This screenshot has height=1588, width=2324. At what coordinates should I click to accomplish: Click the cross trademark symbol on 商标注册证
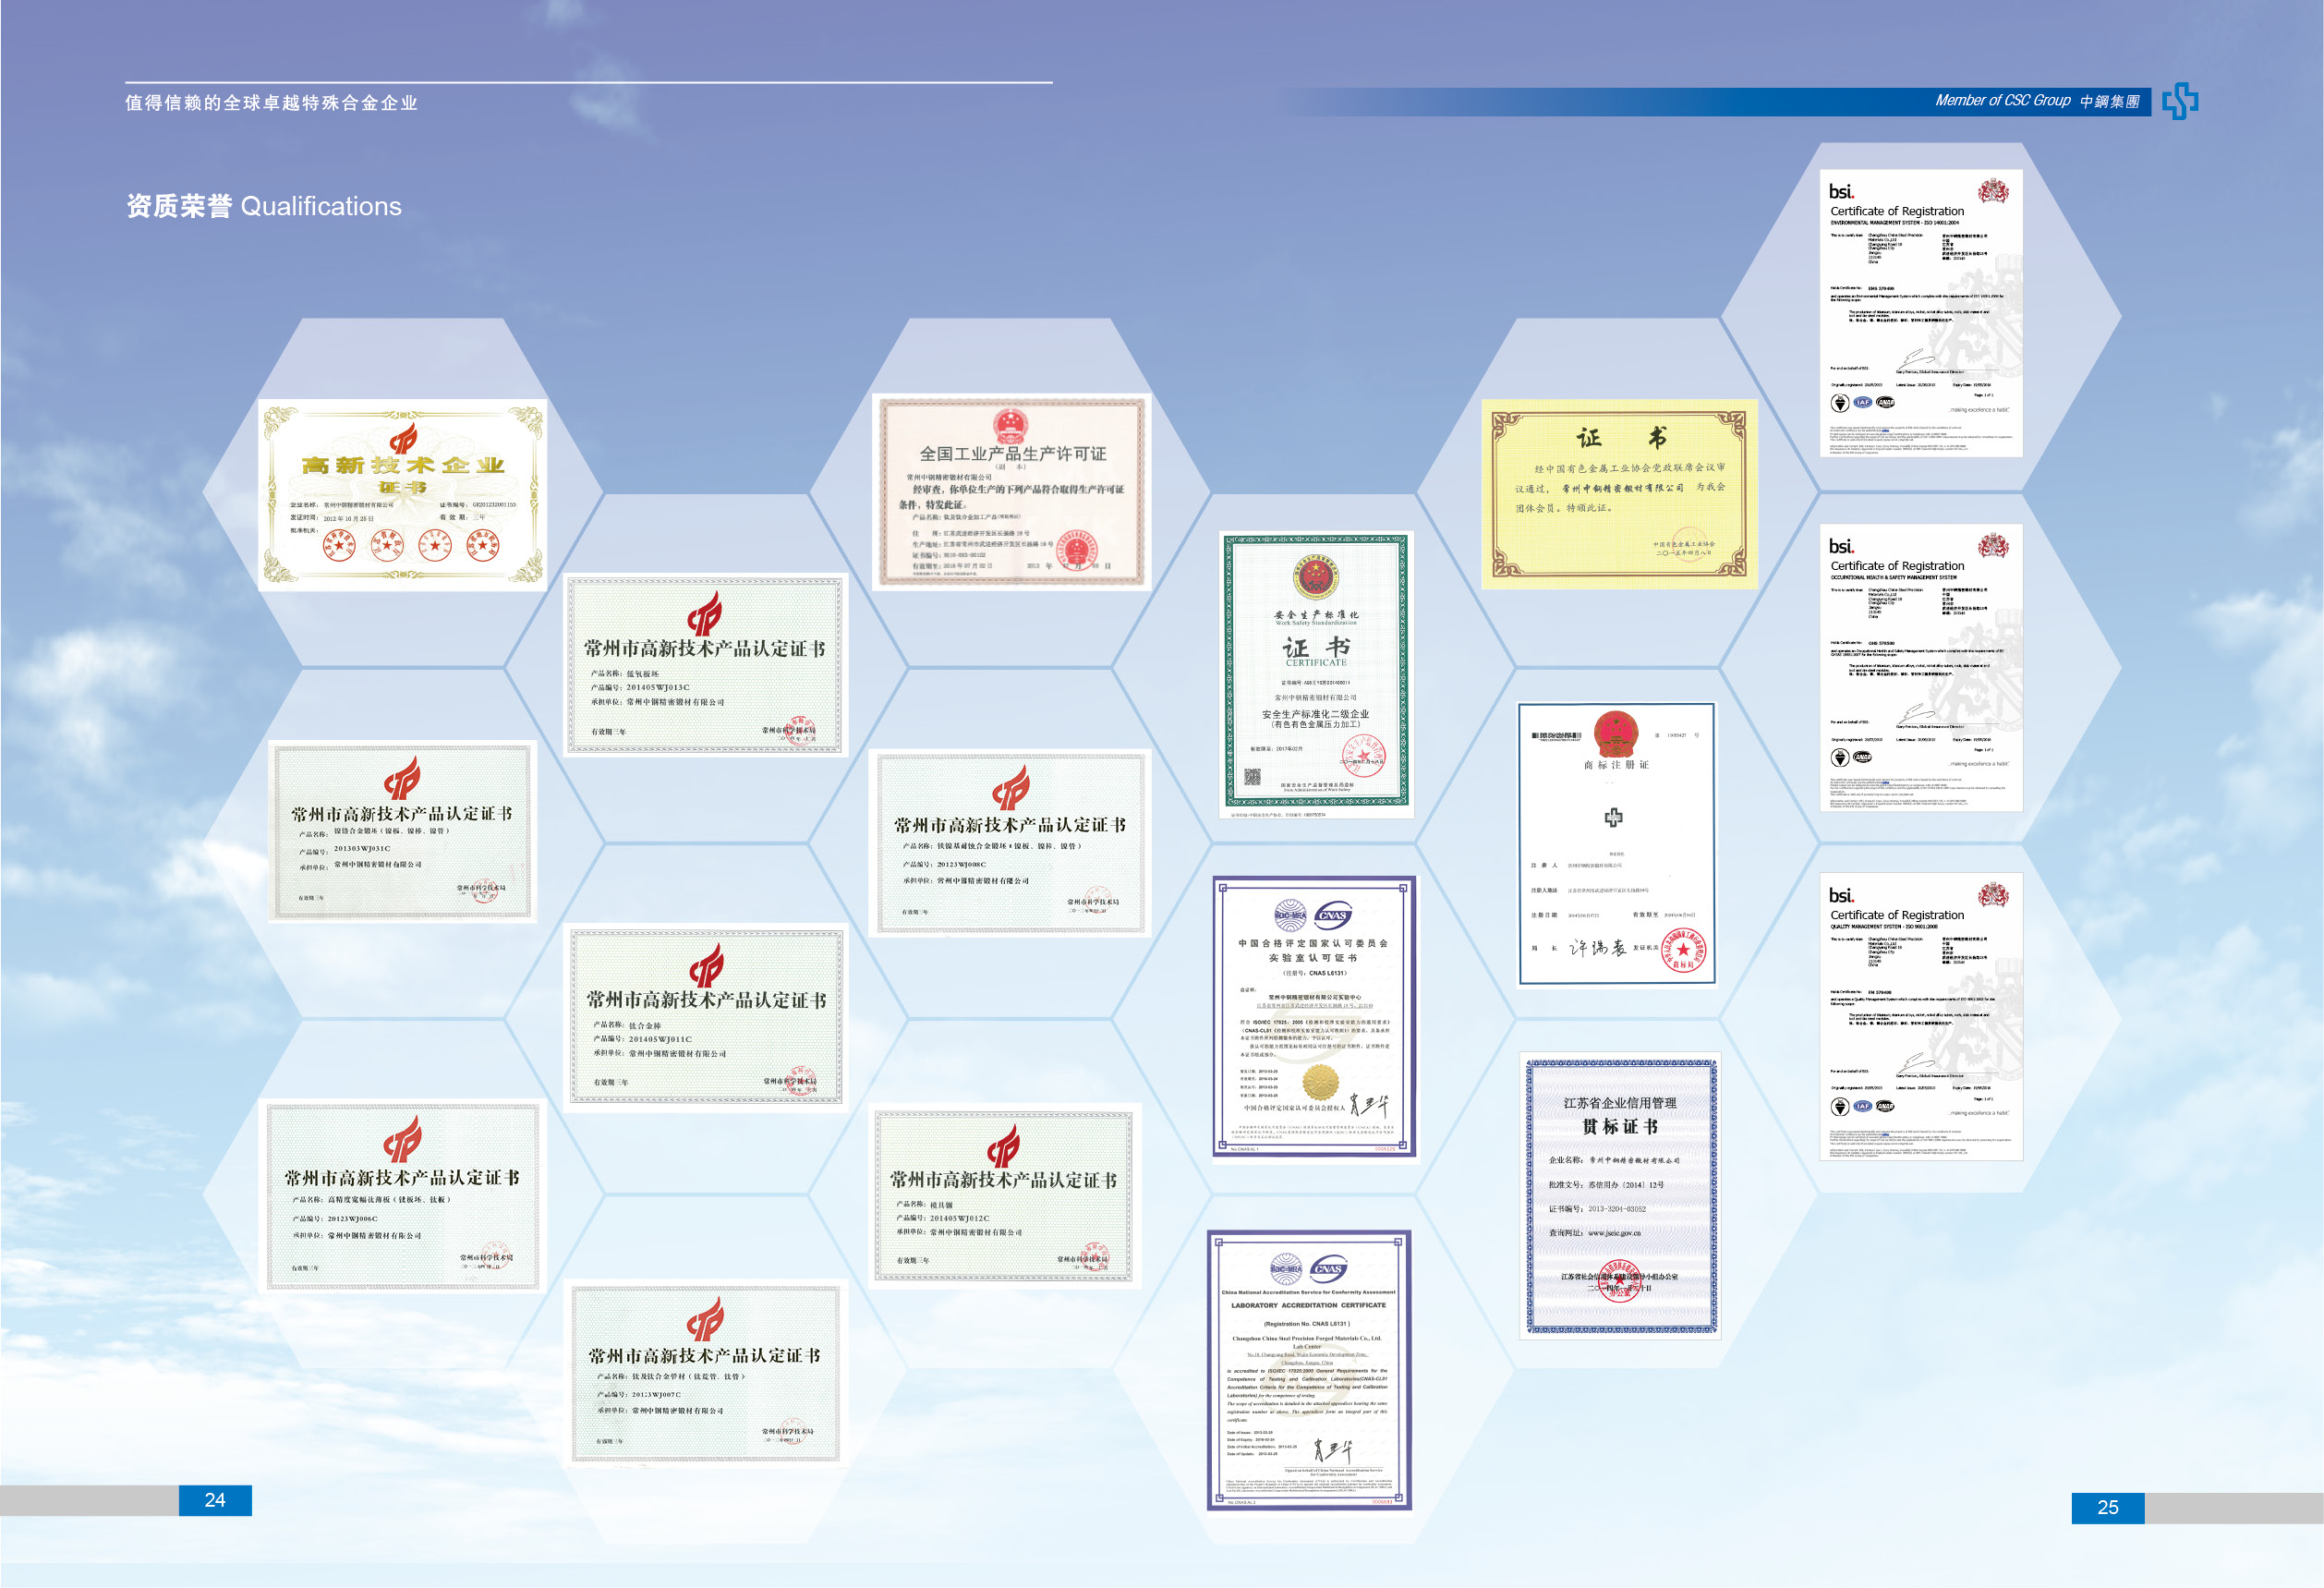[x=1613, y=817]
